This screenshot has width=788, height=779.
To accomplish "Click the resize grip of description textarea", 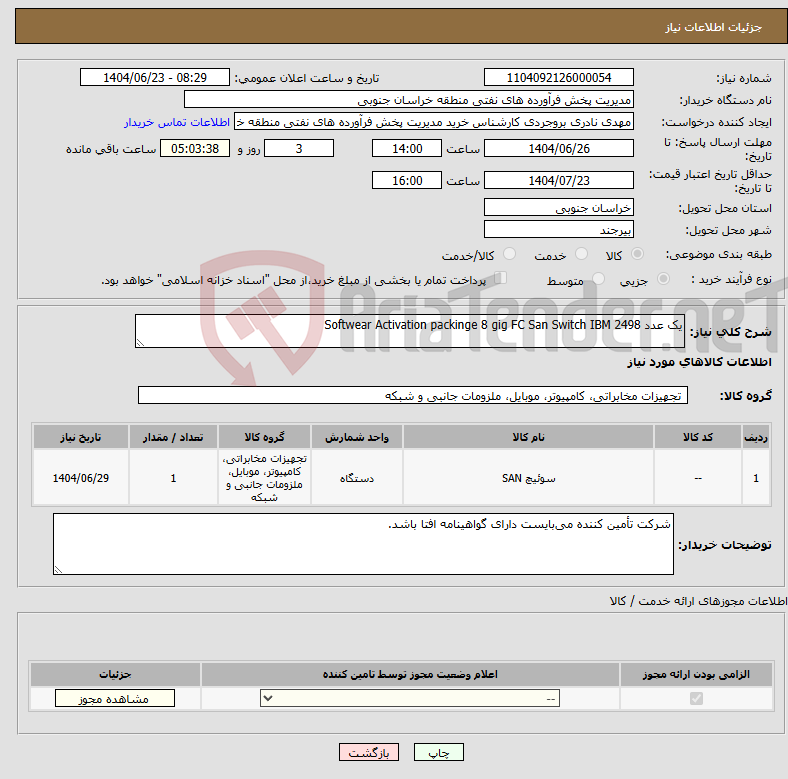I will tap(140, 343).
